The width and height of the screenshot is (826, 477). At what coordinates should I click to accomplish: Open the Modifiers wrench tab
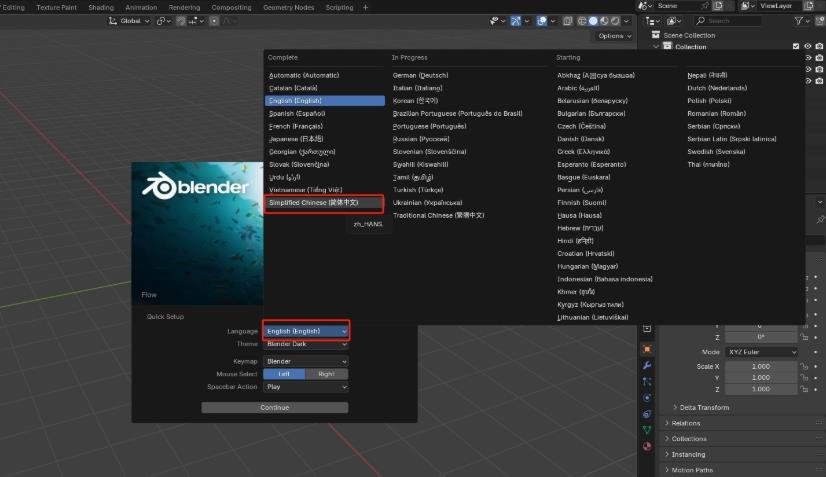[647, 365]
